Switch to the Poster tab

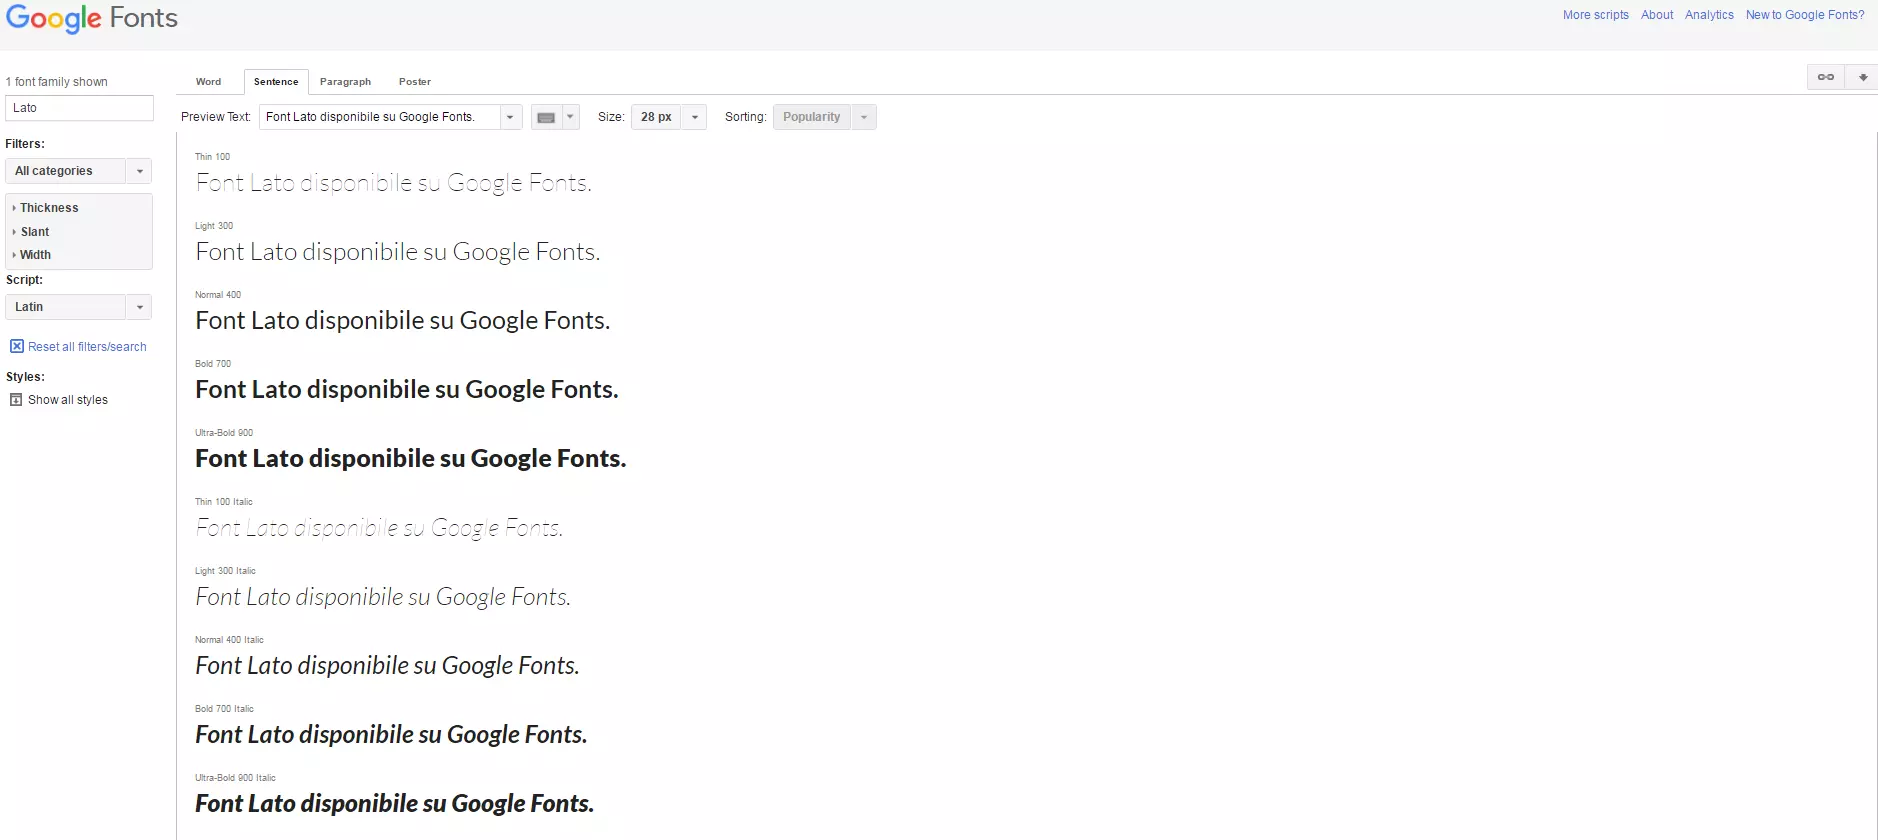tap(415, 82)
